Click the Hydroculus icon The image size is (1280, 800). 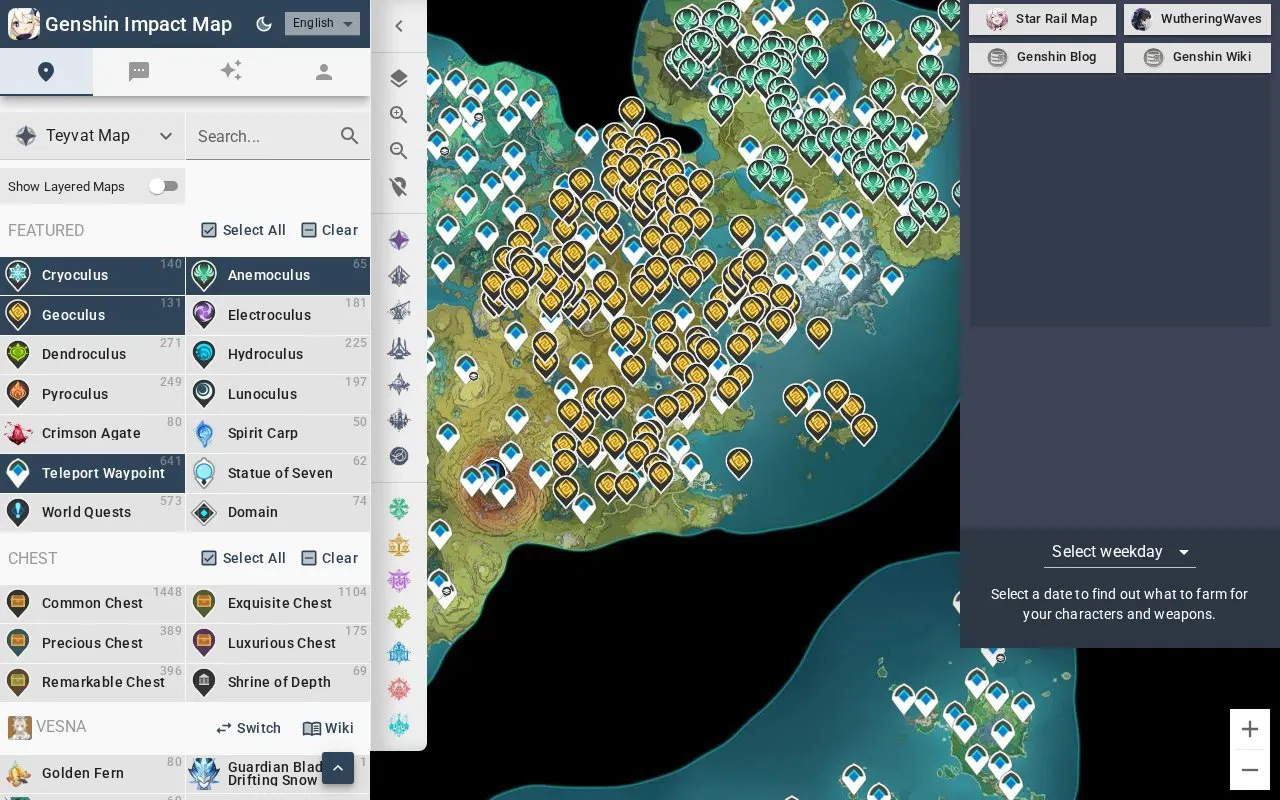tap(204, 354)
